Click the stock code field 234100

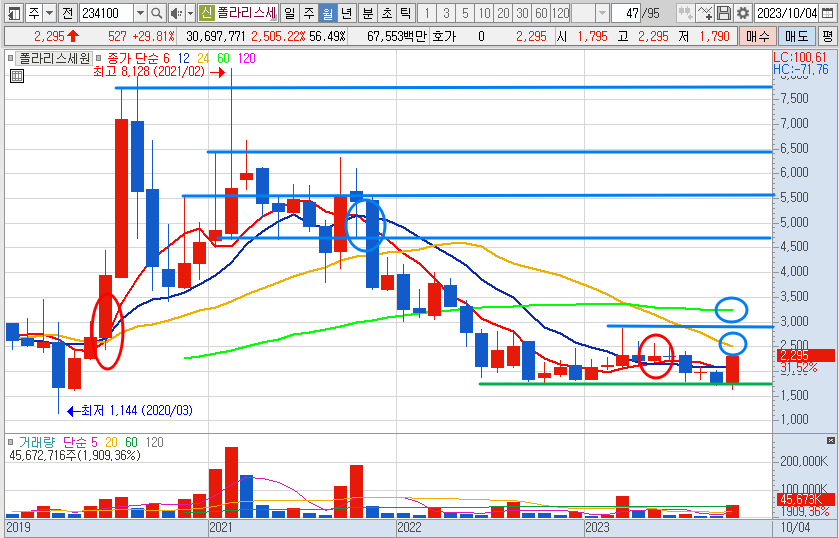tap(106, 13)
